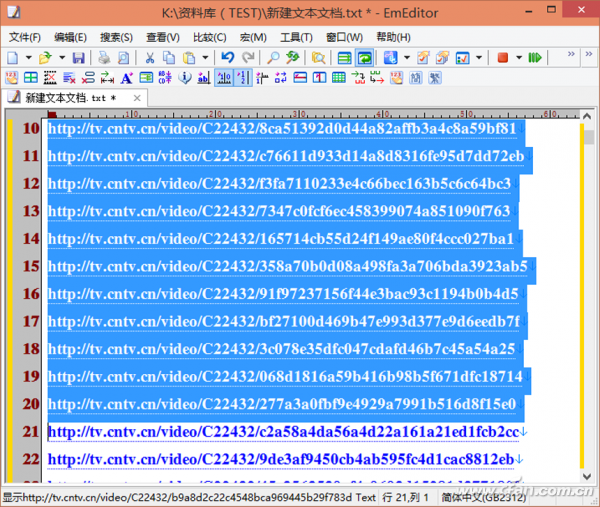Click the Copy icon in the toolbar
This screenshot has height=507, width=600.
click(169, 58)
